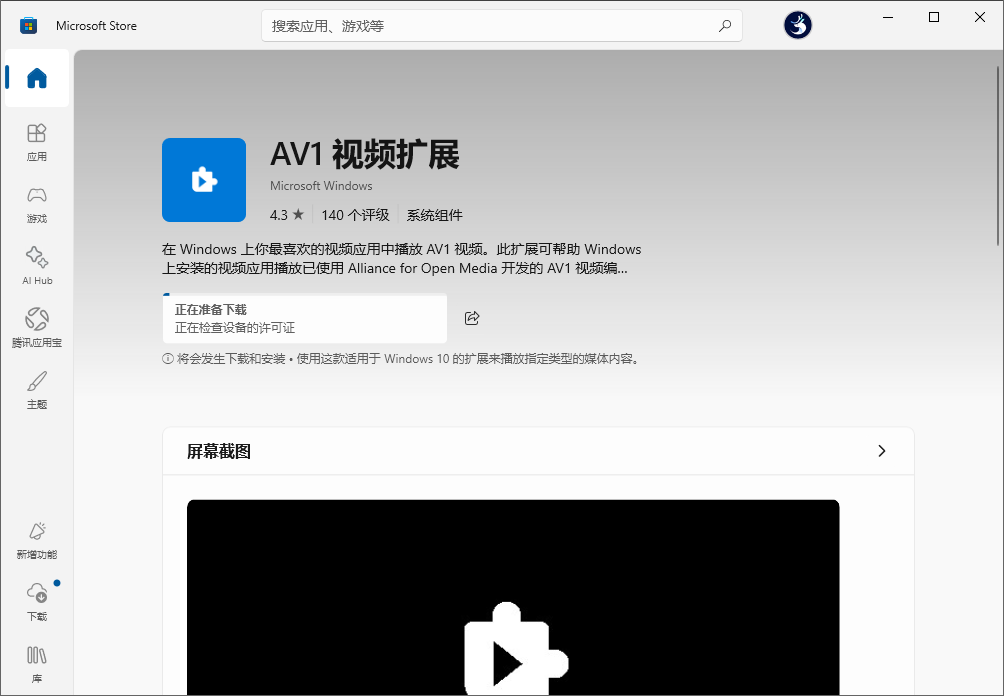Viewport: 1004px width, 696px height.
Task: Open the 应用 (Apps) section
Action: (36, 142)
